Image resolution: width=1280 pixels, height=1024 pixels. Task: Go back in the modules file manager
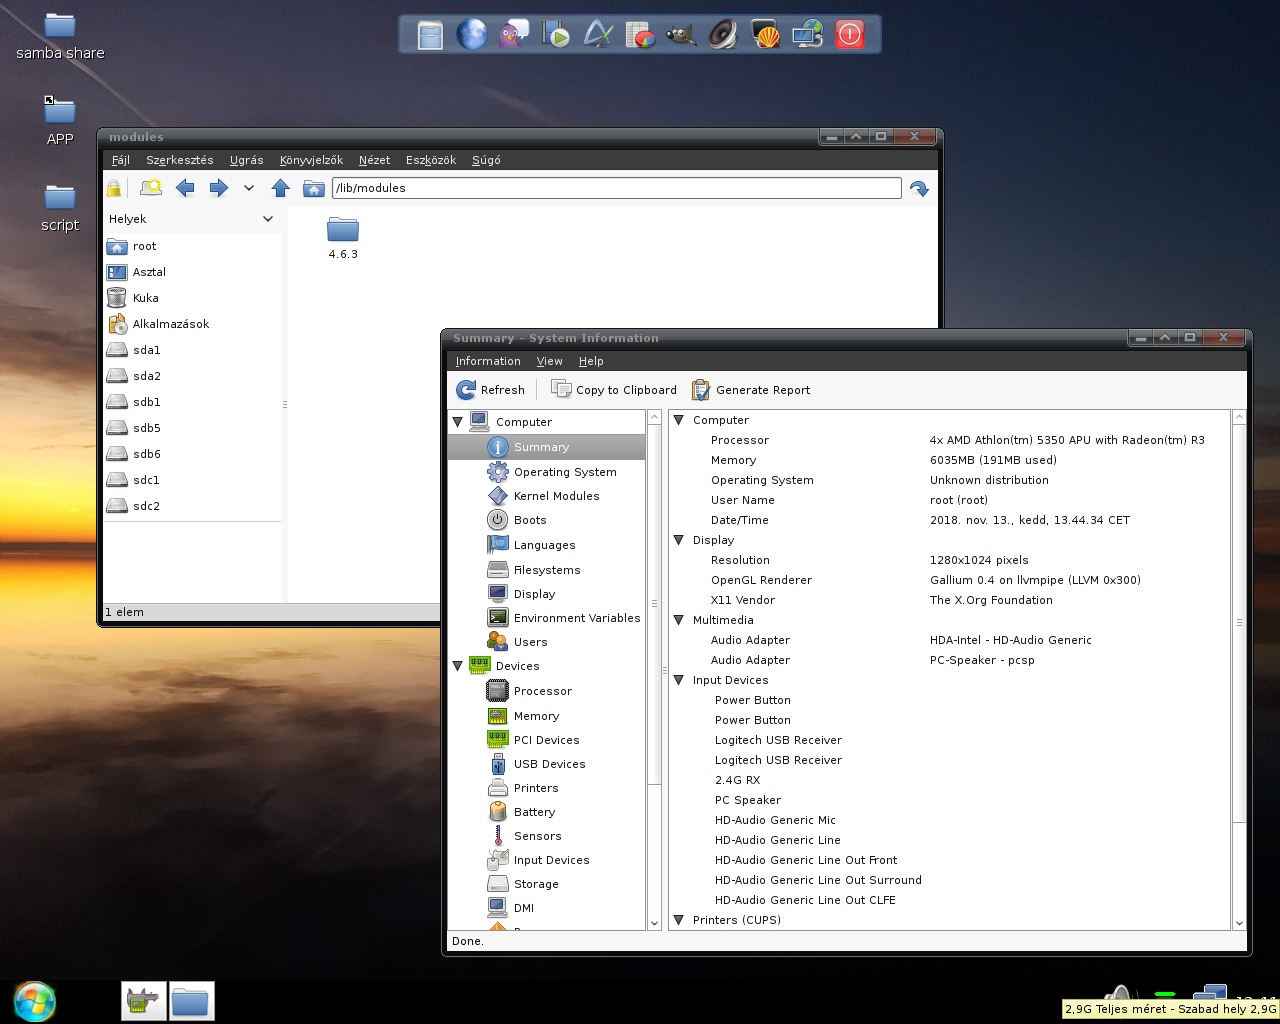[185, 188]
